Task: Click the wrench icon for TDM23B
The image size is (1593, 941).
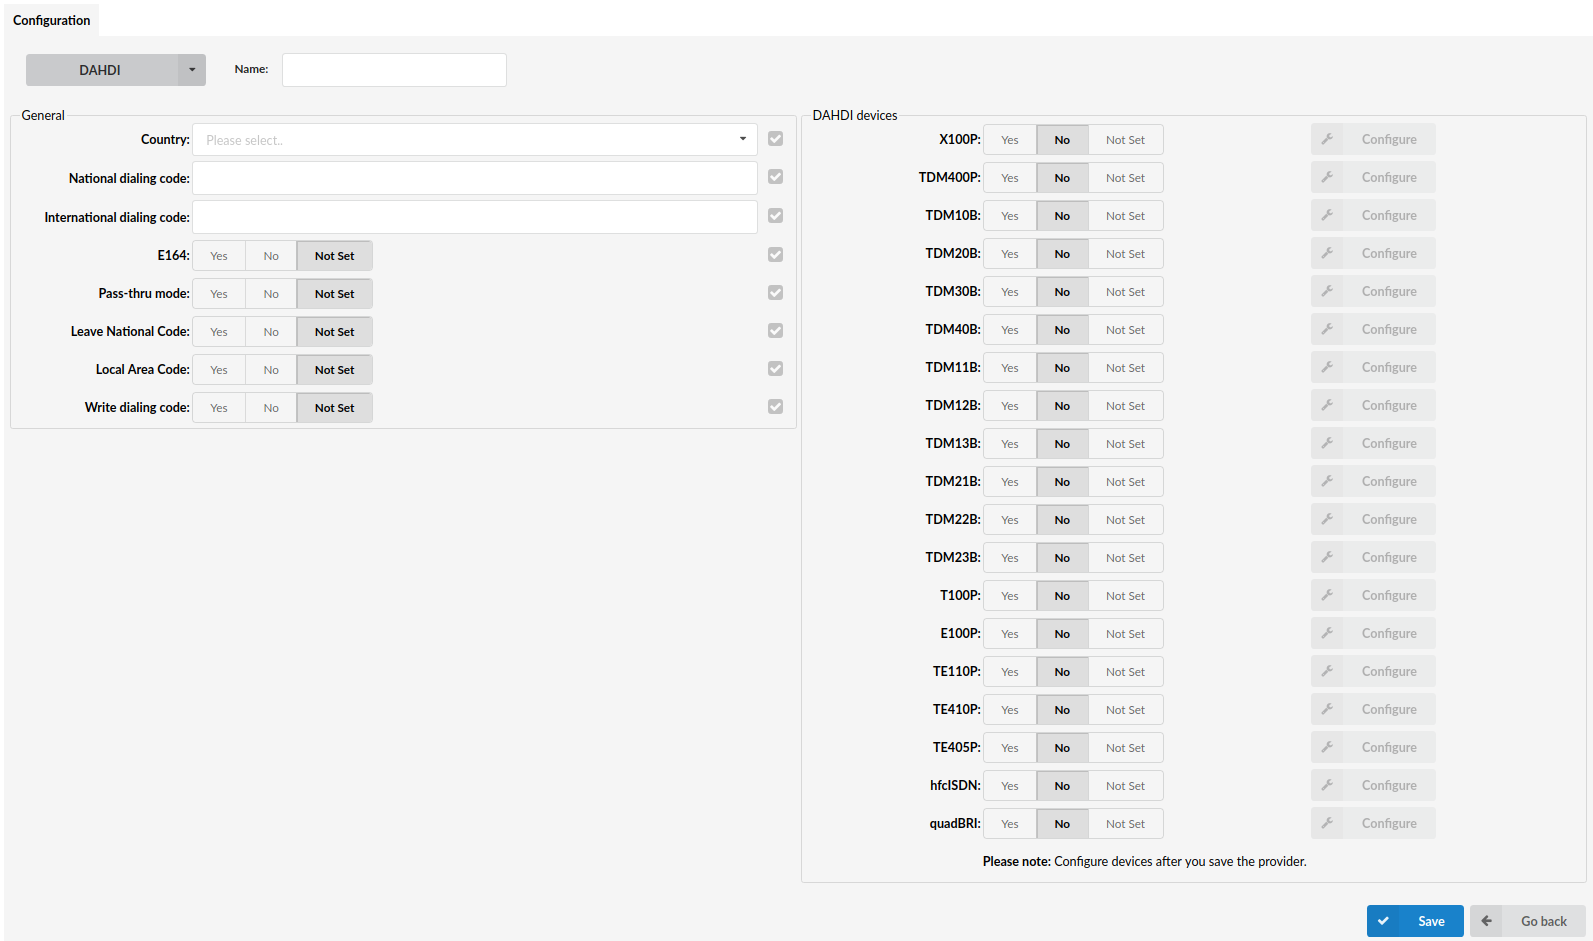Action: 1327,557
